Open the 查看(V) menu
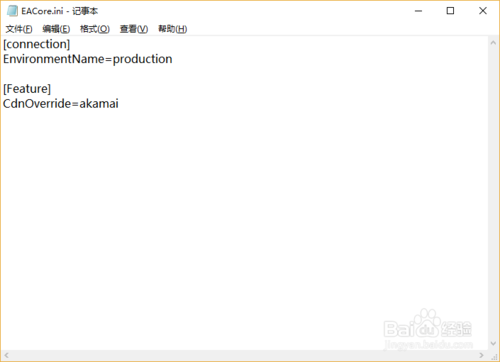 tap(134, 29)
